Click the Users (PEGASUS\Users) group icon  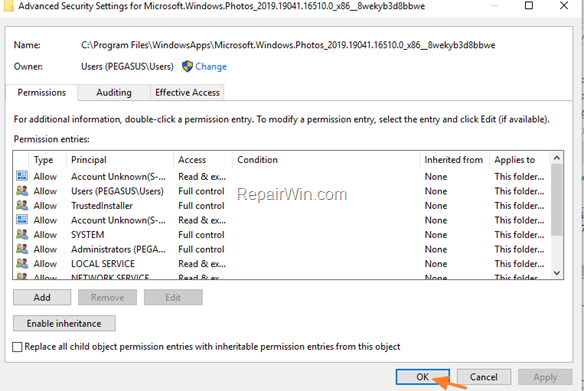(22, 191)
